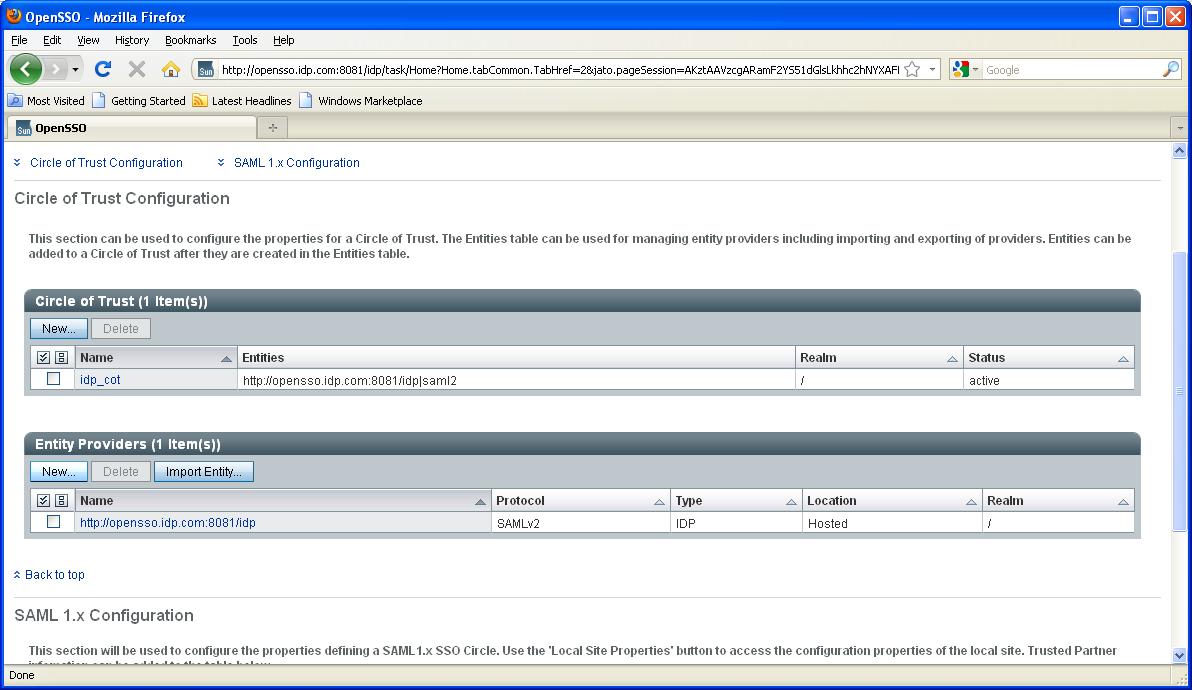Screen dimensions: 1192x690
Task: Open the View menu
Action: 88,40
